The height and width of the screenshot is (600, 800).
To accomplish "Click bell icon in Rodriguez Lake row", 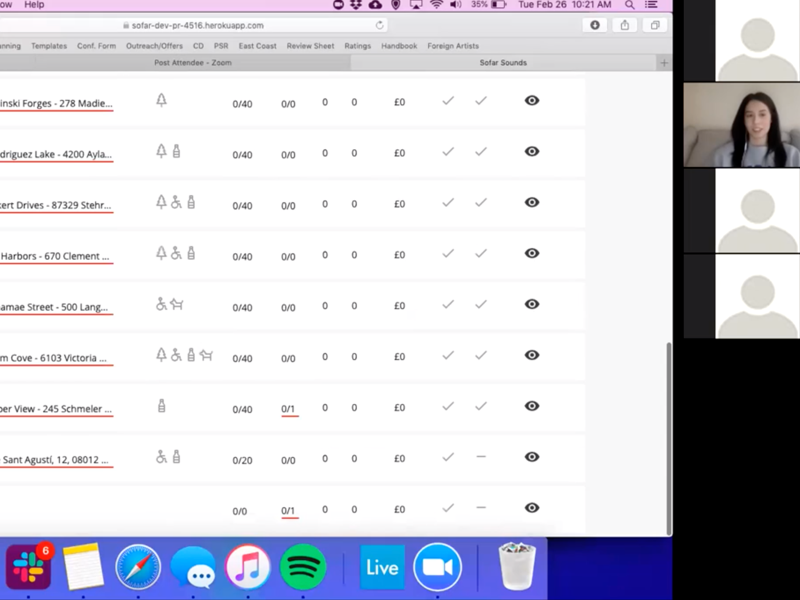I will point(161,151).
